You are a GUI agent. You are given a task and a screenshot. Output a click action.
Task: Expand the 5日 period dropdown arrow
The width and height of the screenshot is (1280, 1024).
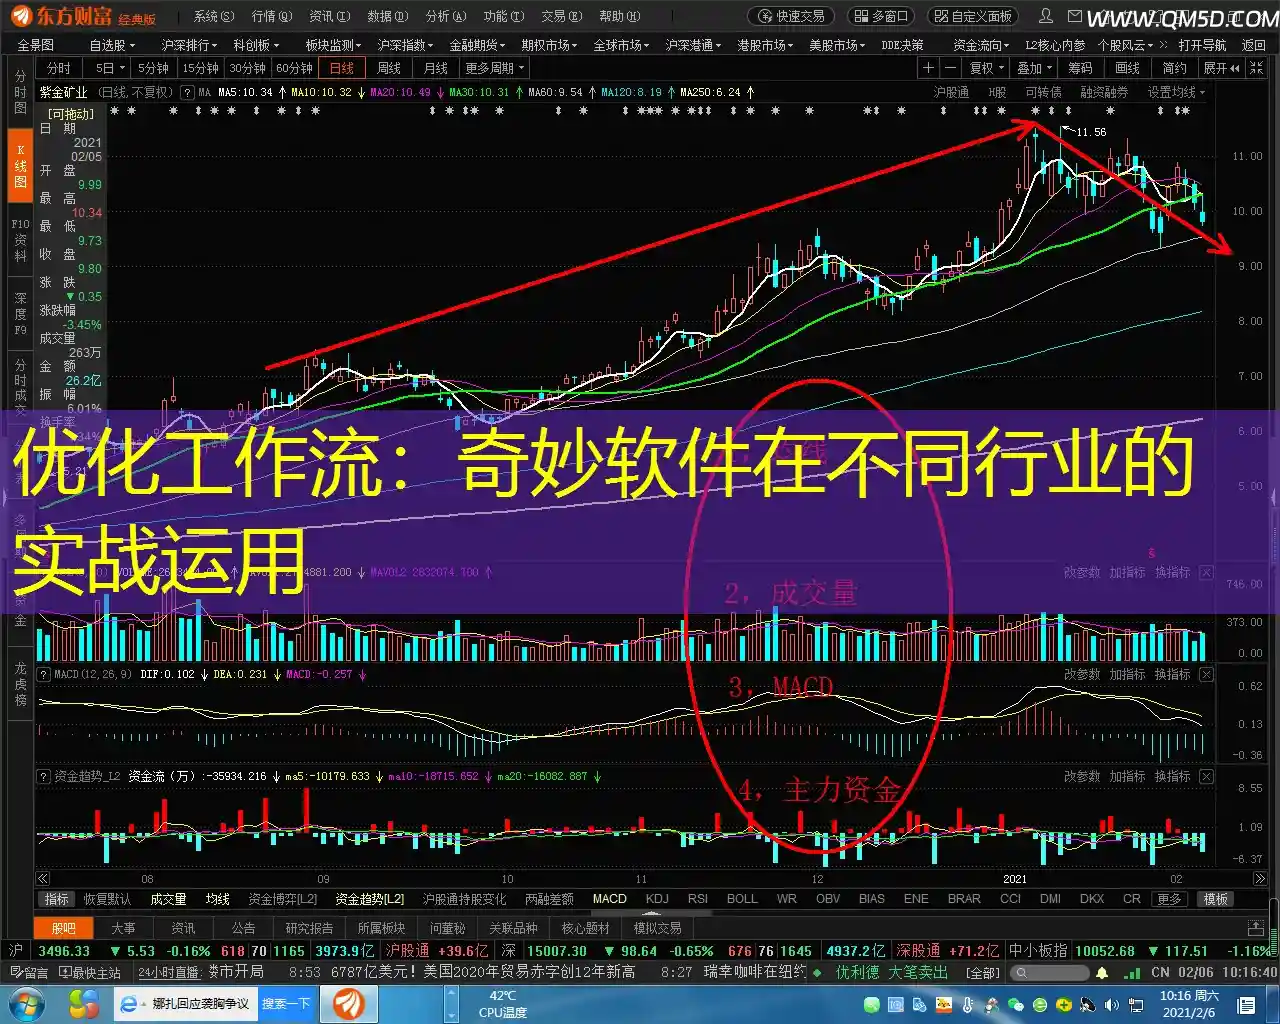tap(122, 68)
